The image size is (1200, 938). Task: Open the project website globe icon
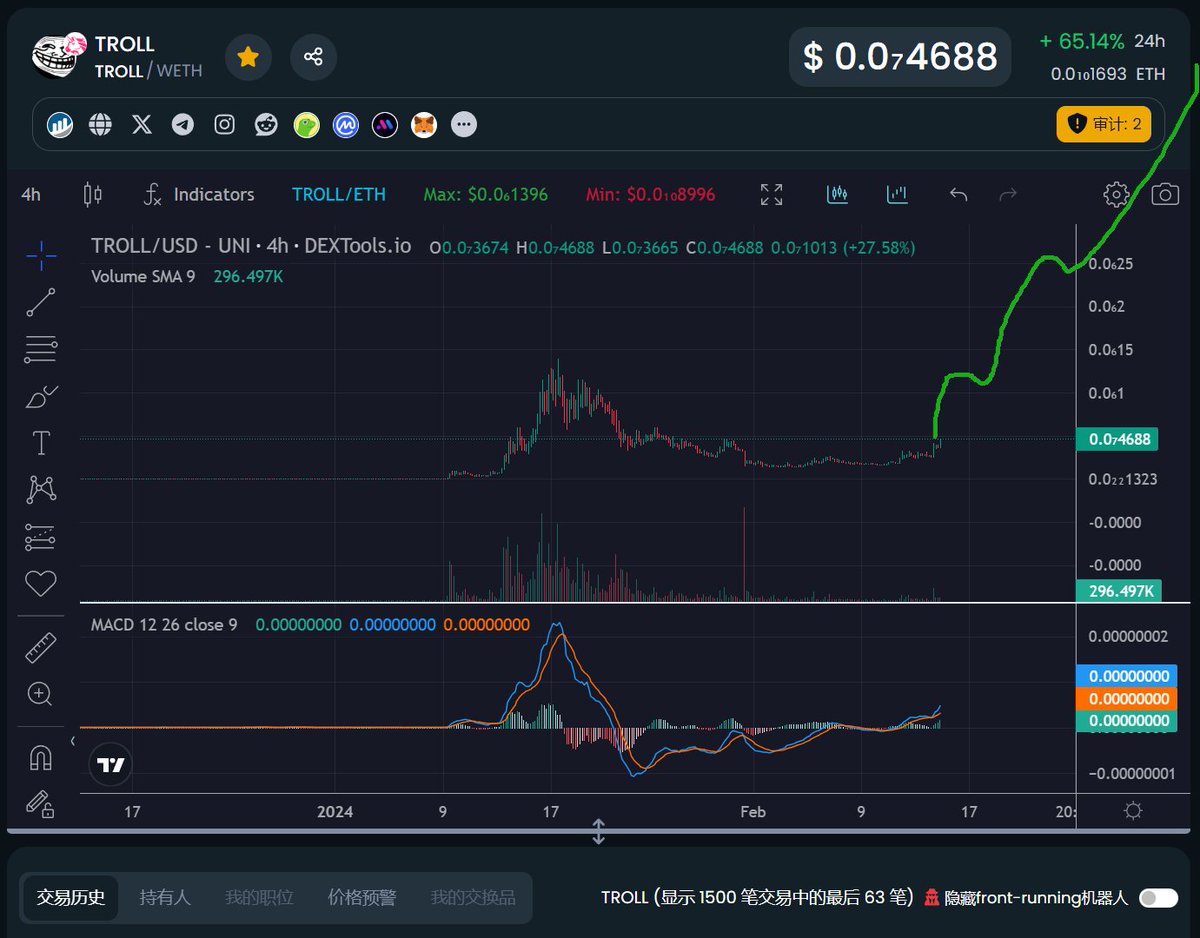coord(100,125)
